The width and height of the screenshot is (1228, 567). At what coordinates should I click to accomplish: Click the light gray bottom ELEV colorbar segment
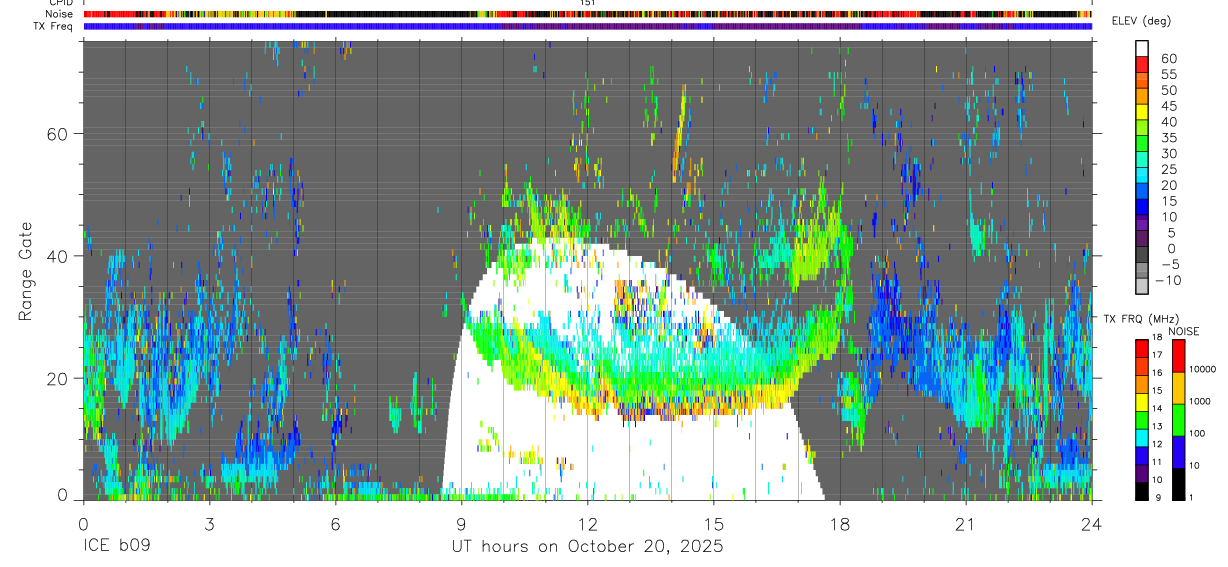1142,288
